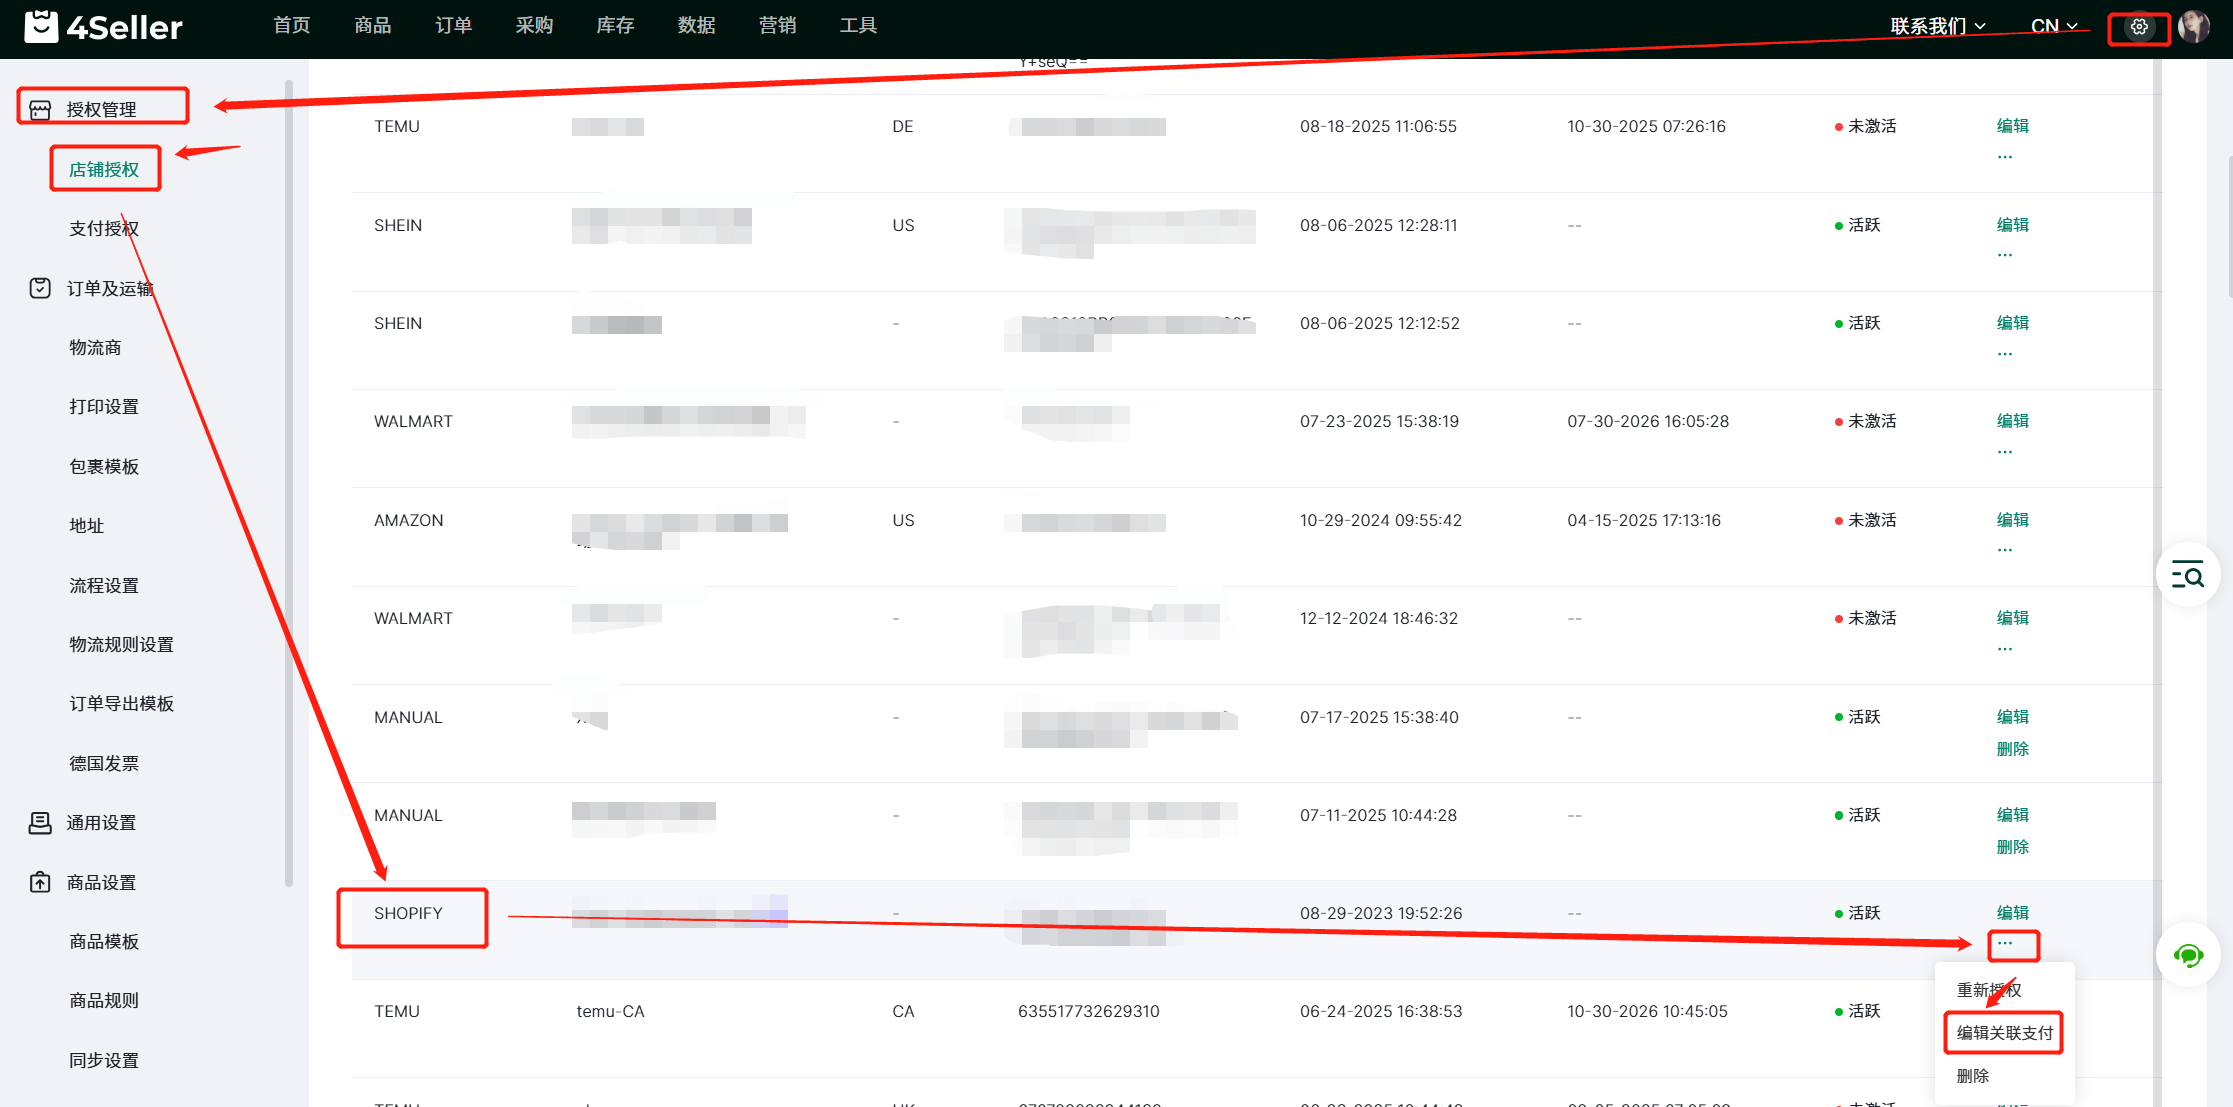Click 编辑 link for the AMAZON row
This screenshot has height=1107, width=2233.
pos(2012,520)
